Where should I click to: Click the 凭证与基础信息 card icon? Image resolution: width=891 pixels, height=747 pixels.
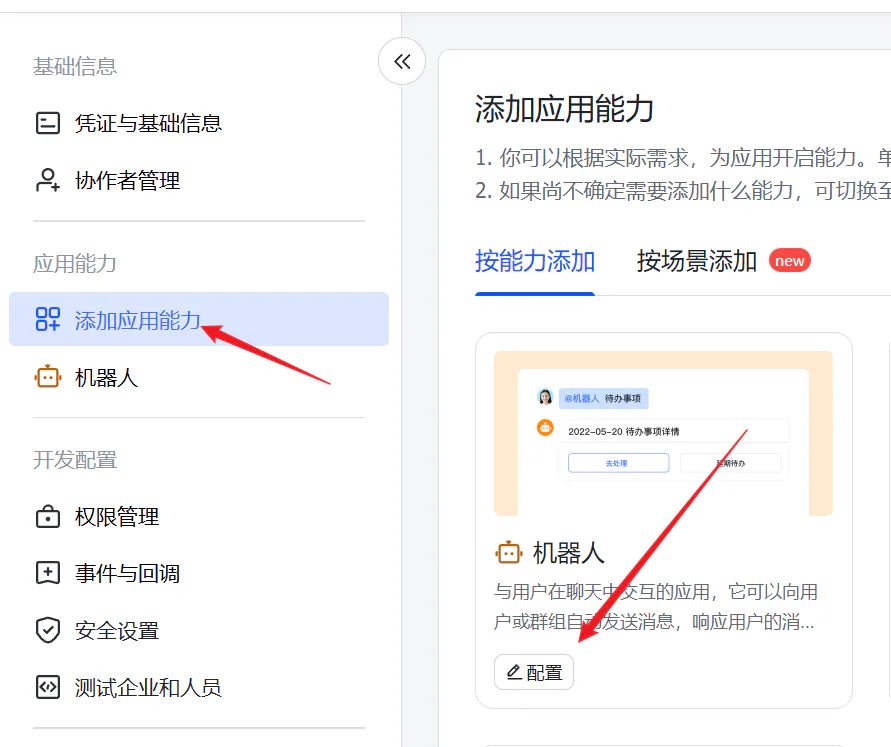coord(48,123)
